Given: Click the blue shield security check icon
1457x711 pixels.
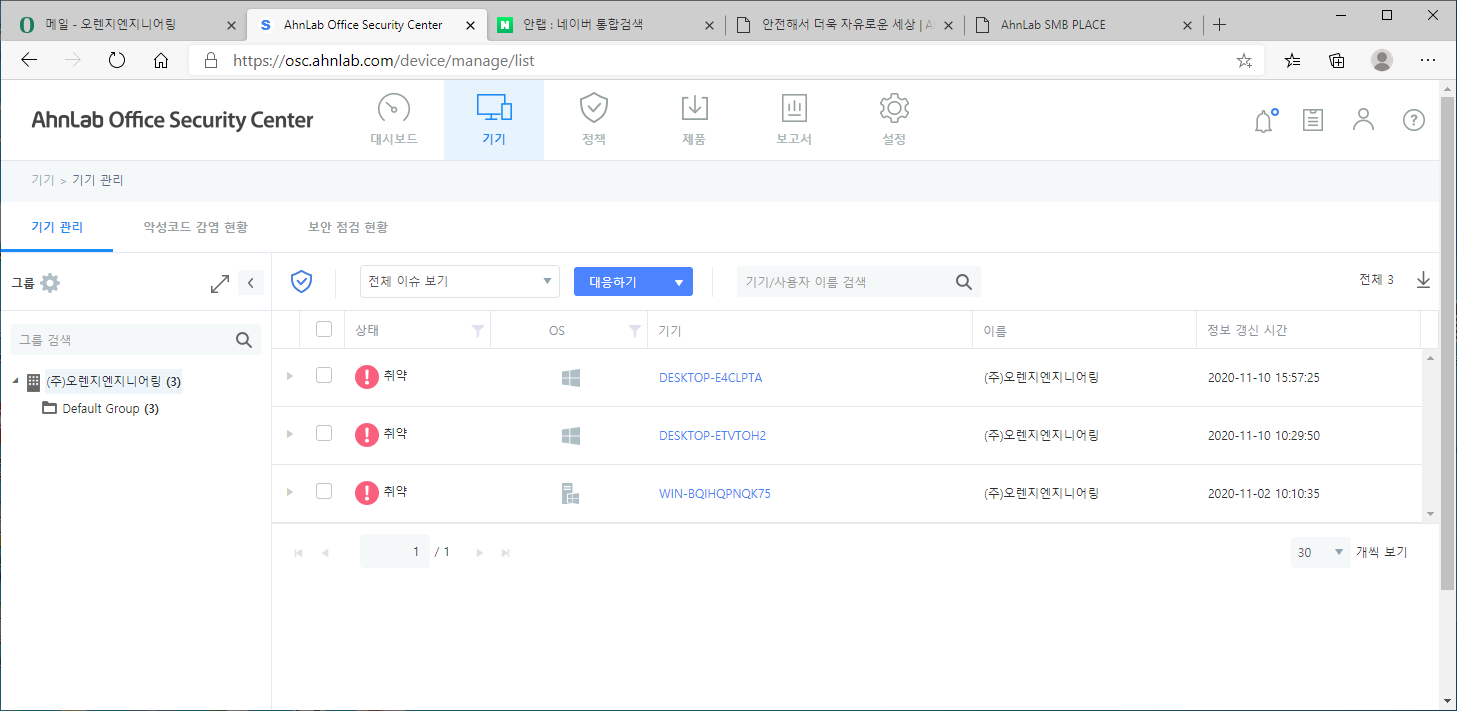Looking at the screenshot, I should click(301, 282).
